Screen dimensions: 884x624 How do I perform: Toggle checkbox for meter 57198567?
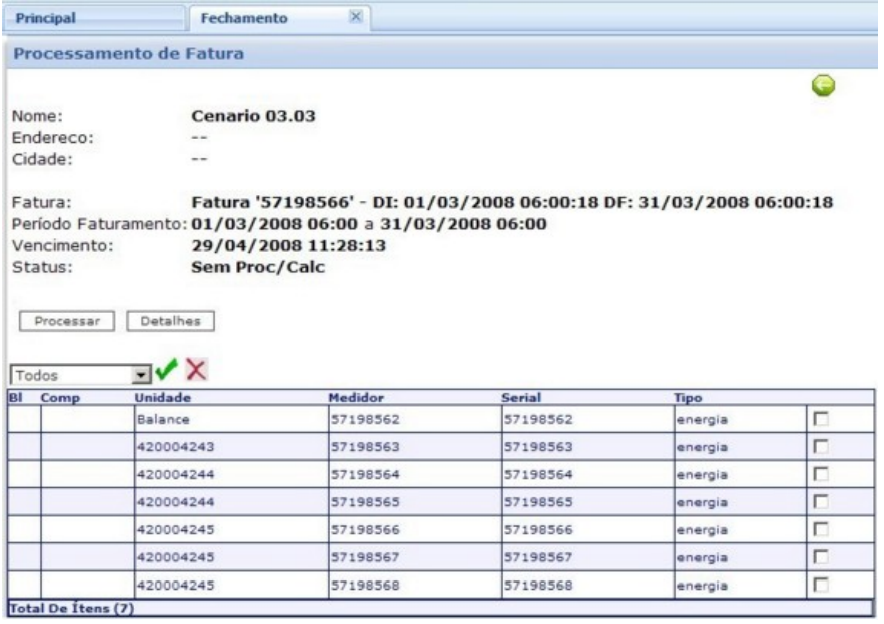click(x=817, y=556)
